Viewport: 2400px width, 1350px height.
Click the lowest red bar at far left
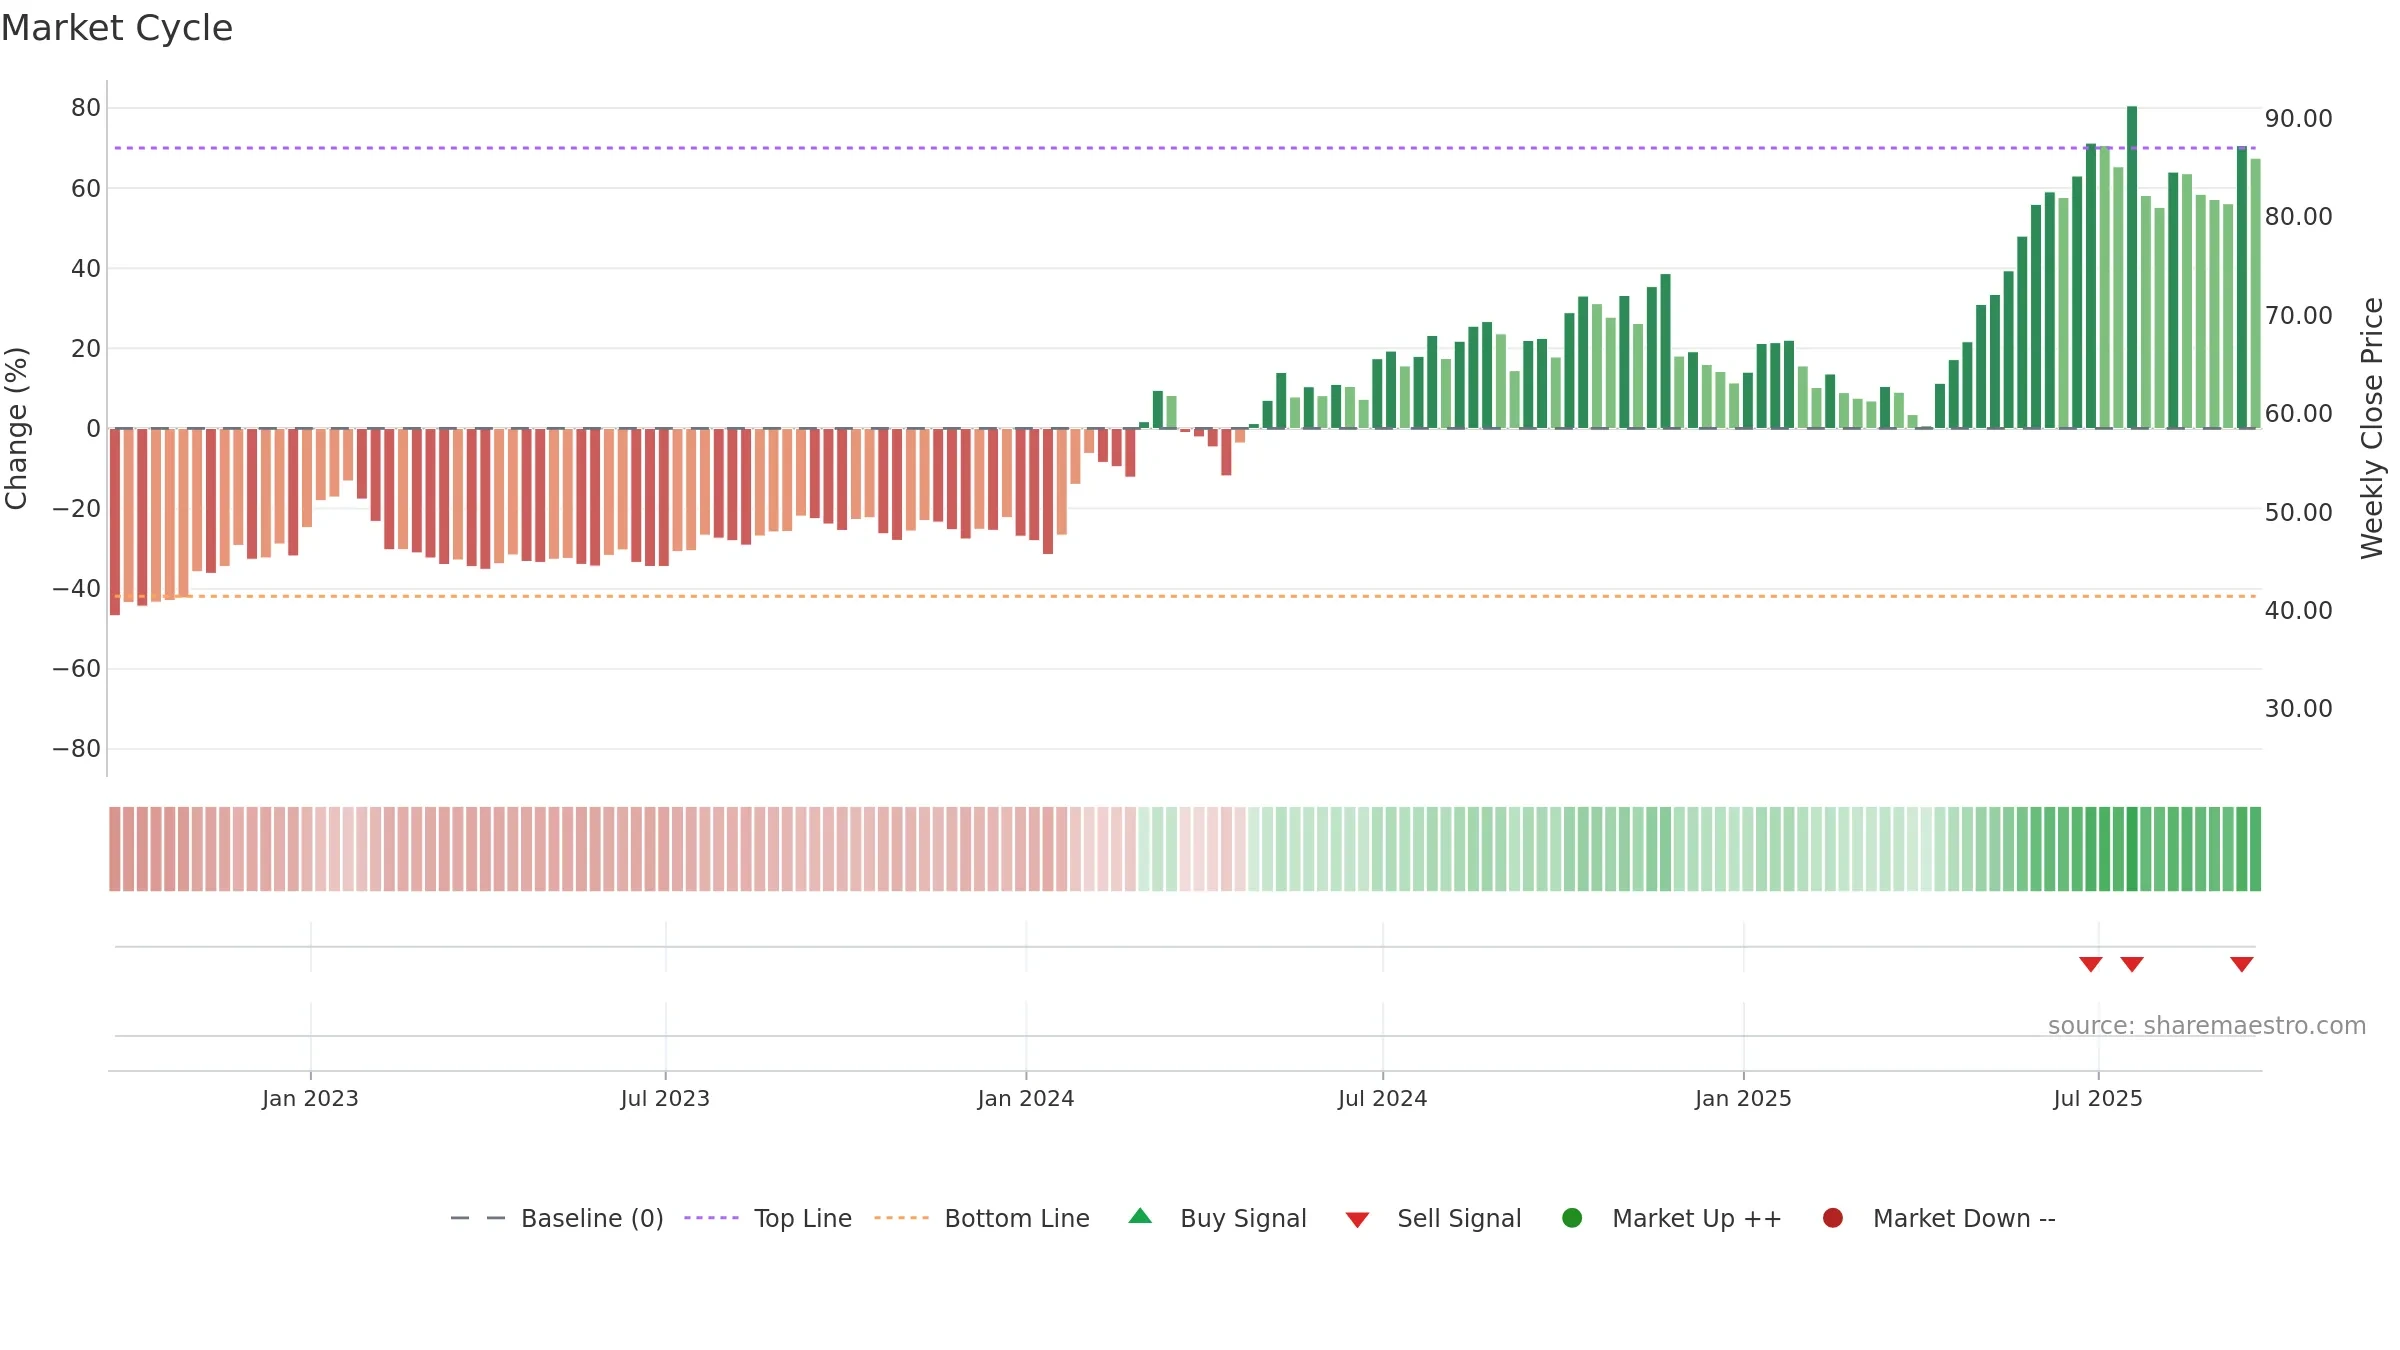pos(115,522)
